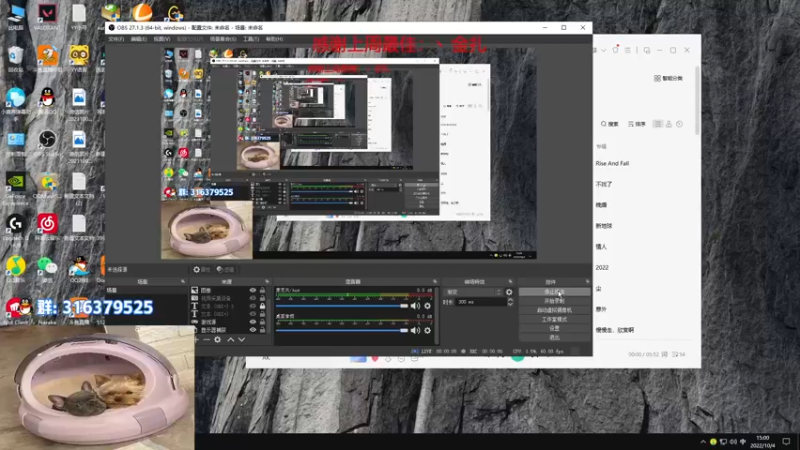Switch music player to mini mode icon
Viewport: 800px width, 450px height.
[x=647, y=50]
